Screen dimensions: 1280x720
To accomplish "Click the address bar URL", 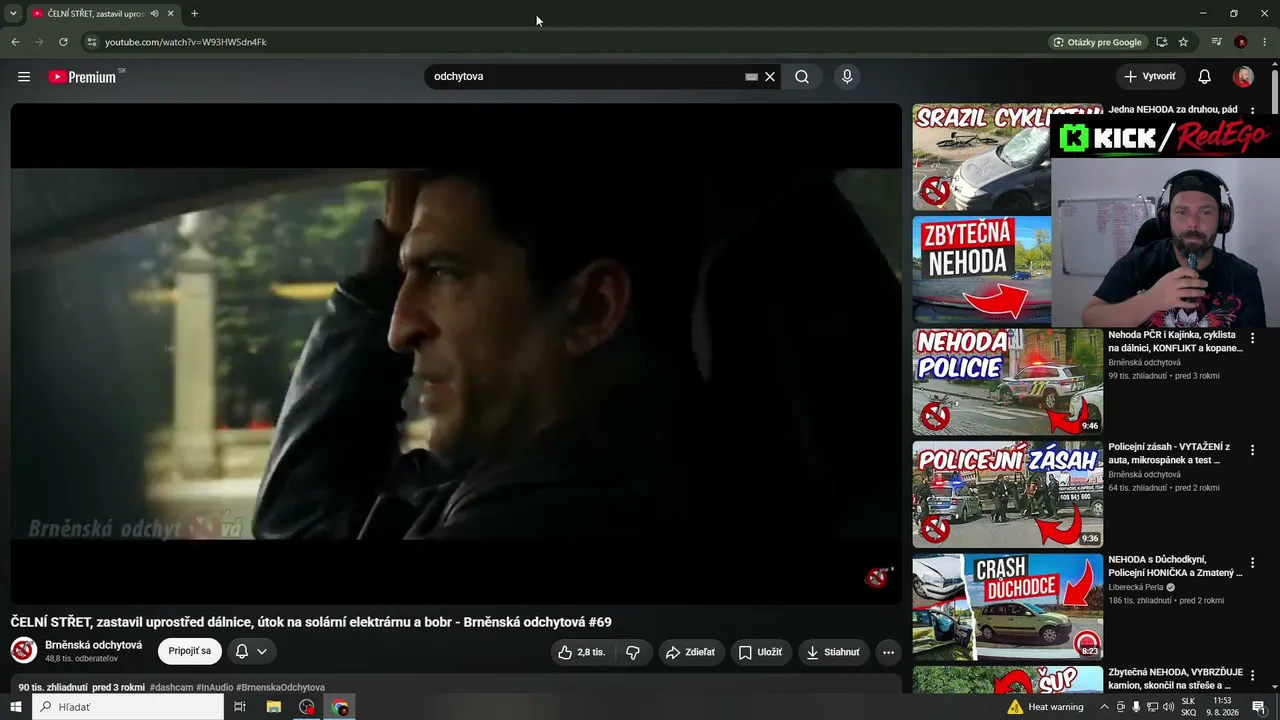I will pyautogui.click(x=186, y=42).
